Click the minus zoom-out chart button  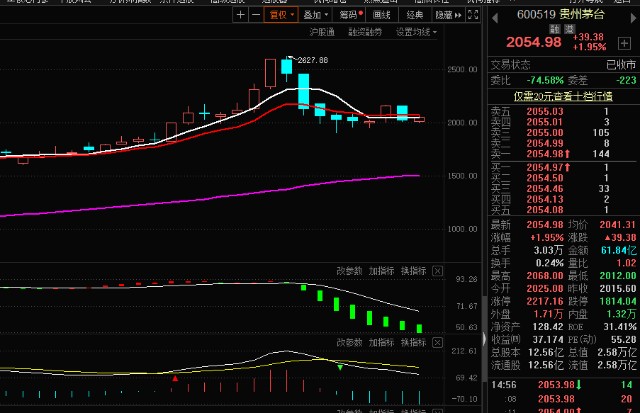coord(255,15)
